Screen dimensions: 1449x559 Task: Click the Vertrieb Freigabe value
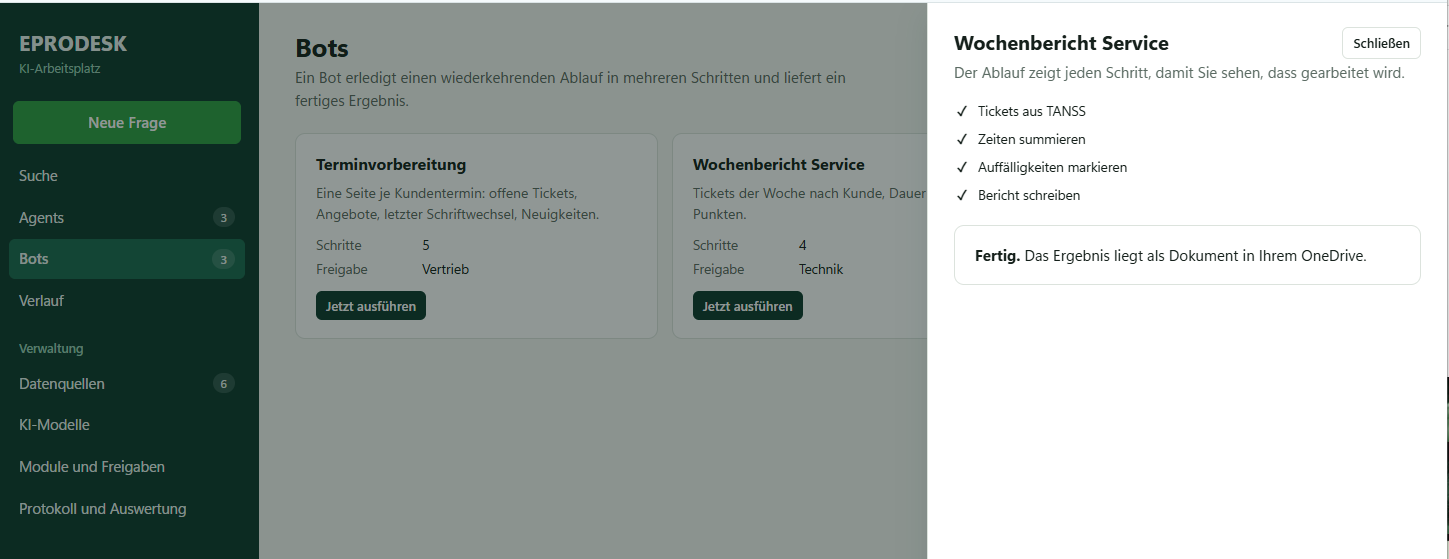click(445, 269)
